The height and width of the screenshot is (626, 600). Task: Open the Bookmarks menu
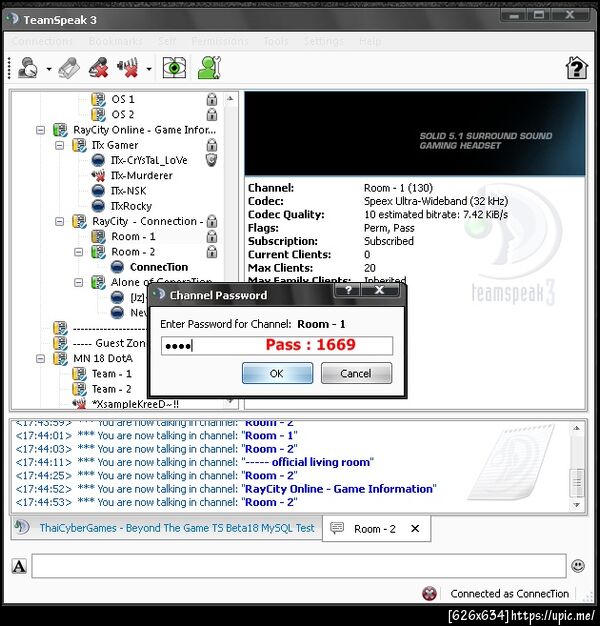coord(115,41)
